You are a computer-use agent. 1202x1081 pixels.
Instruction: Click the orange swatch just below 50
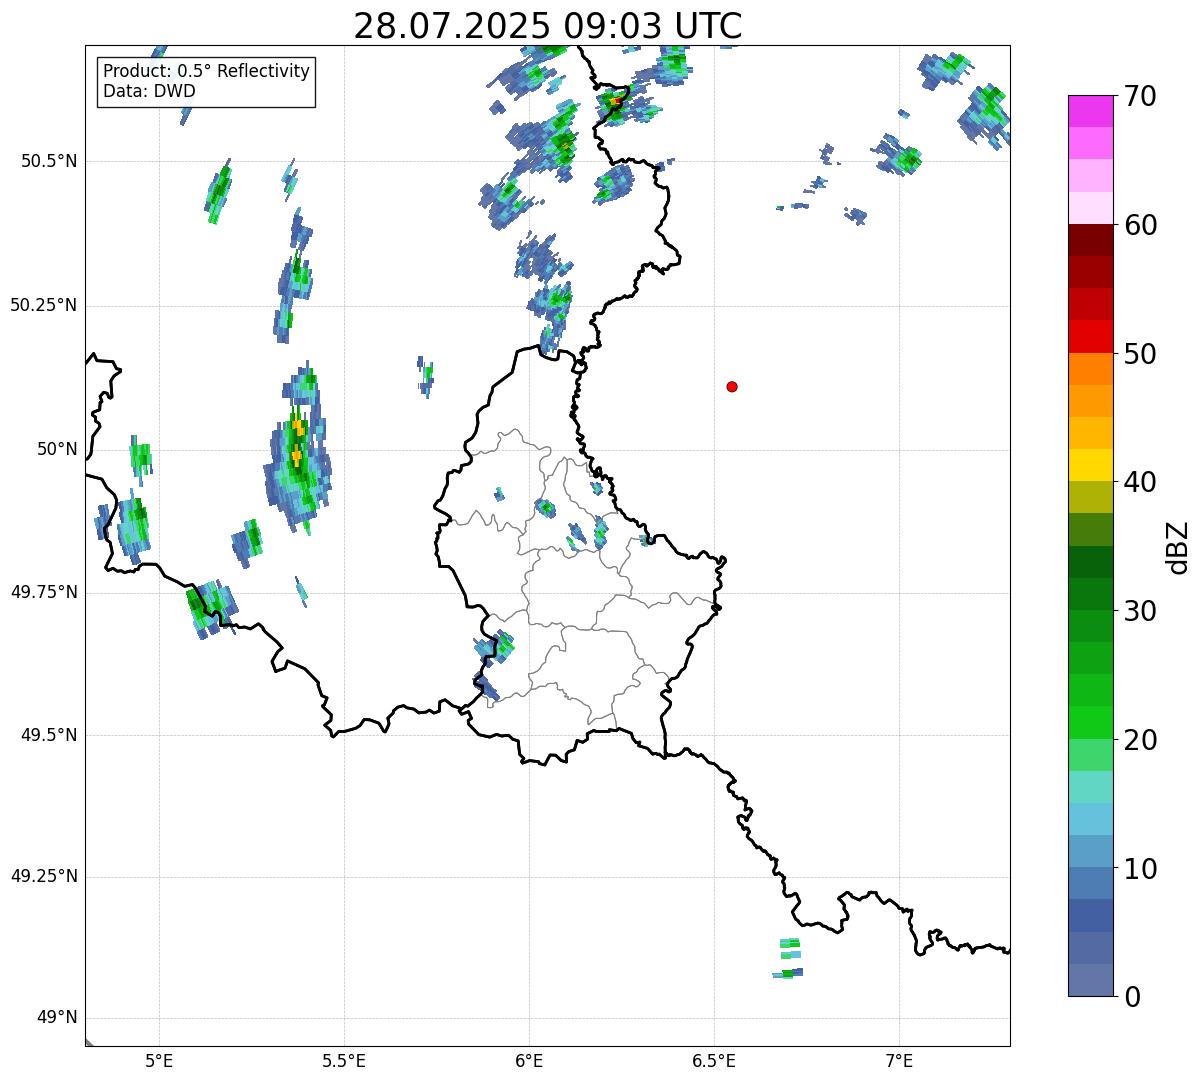tap(1091, 369)
